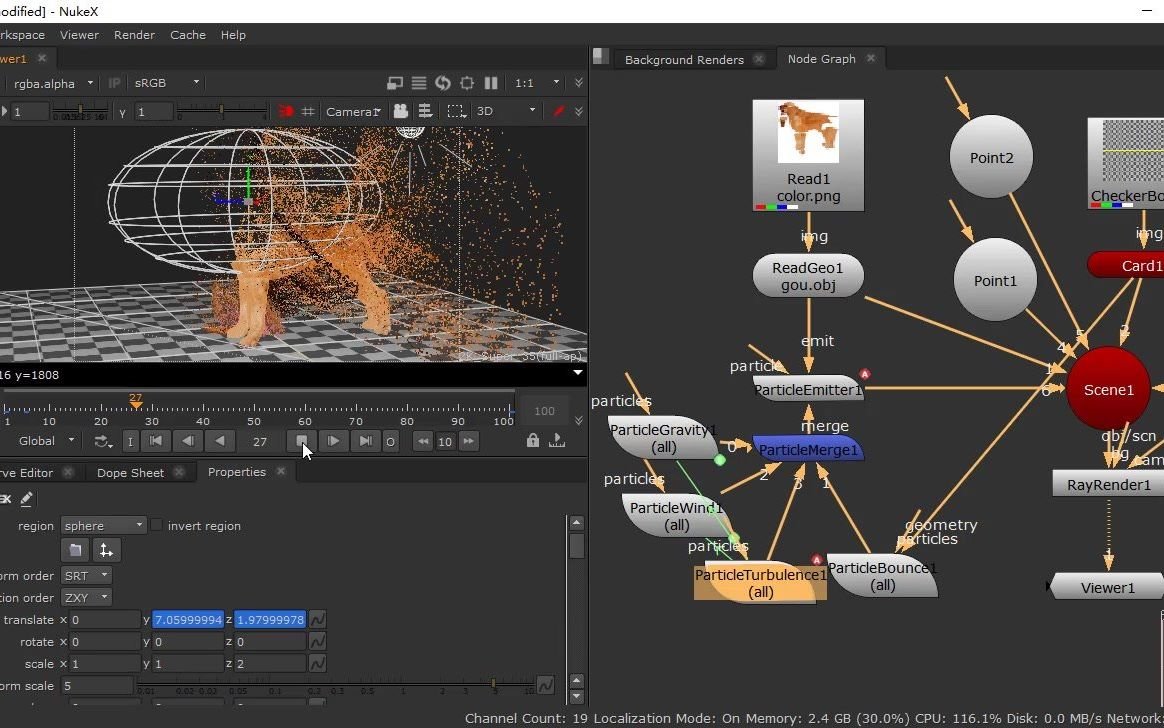The height and width of the screenshot is (728, 1164).
Task: Click the file import icon under region
Action: click(74, 550)
